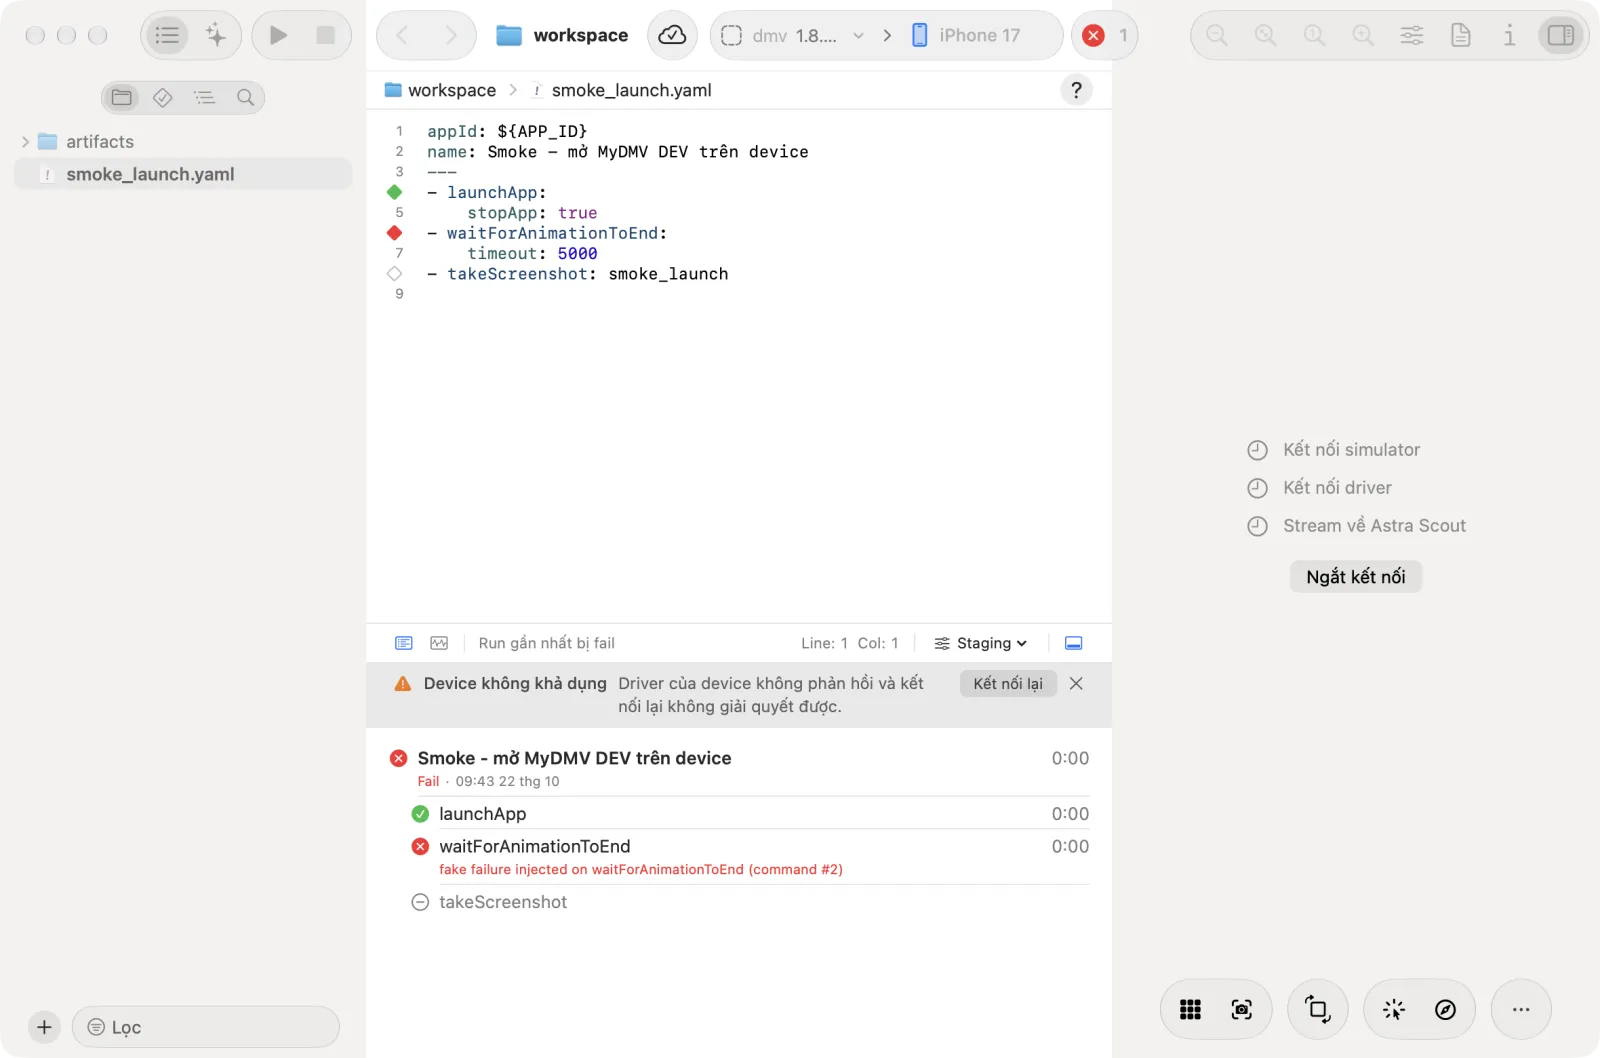Expand the artifacts folder
1600x1058 pixels.
(x=25, y=142)
